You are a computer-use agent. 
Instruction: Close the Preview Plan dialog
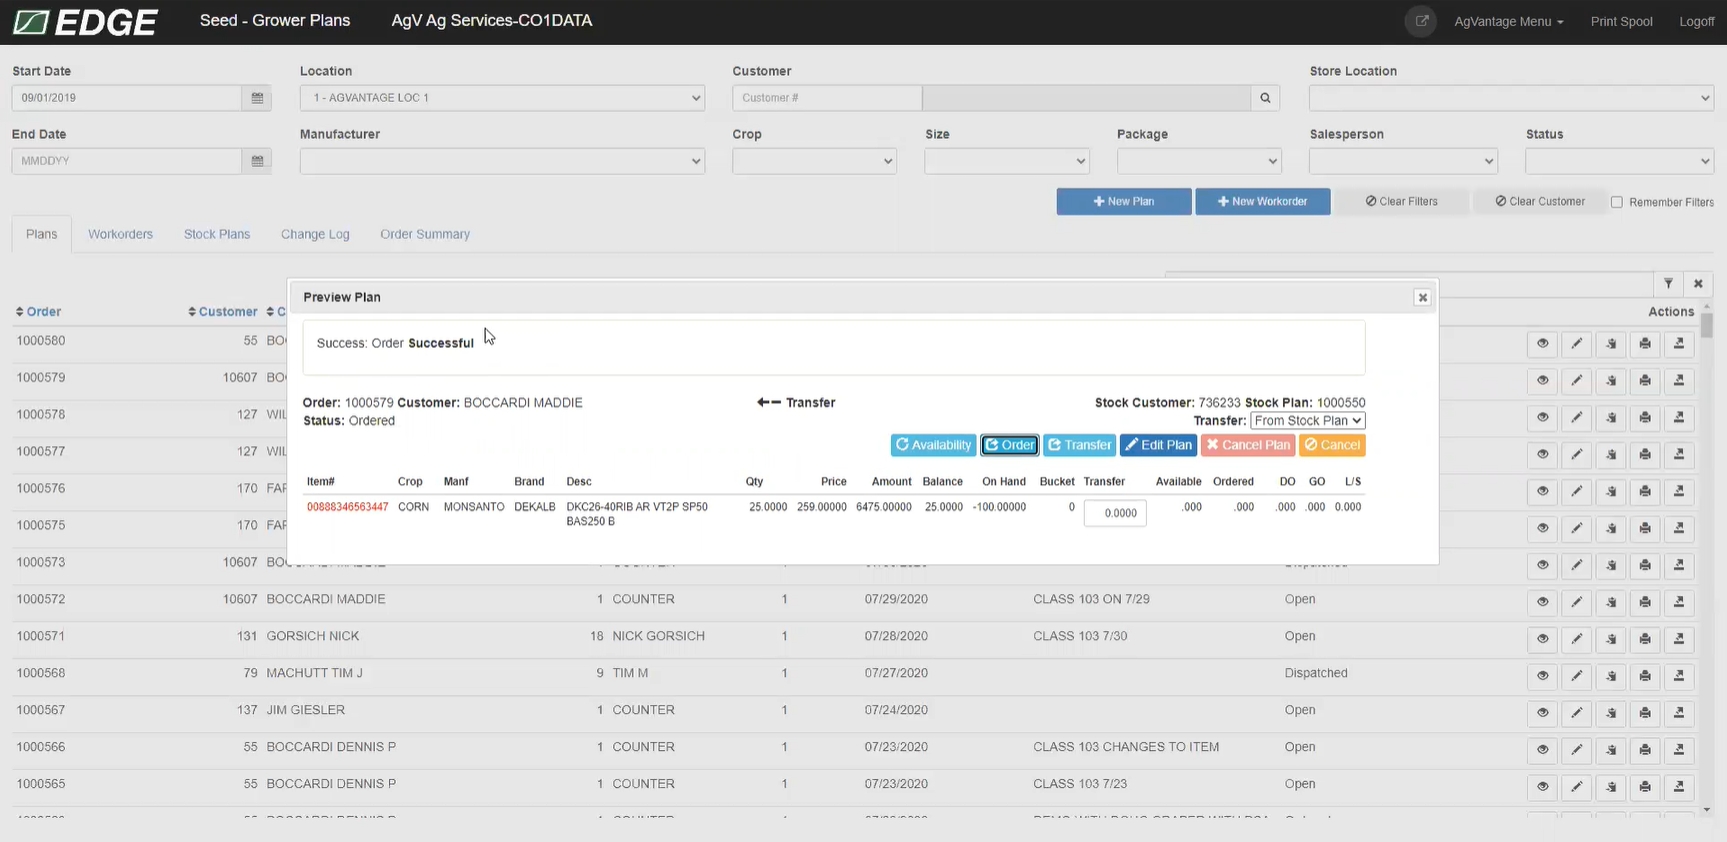(1422, 298)
